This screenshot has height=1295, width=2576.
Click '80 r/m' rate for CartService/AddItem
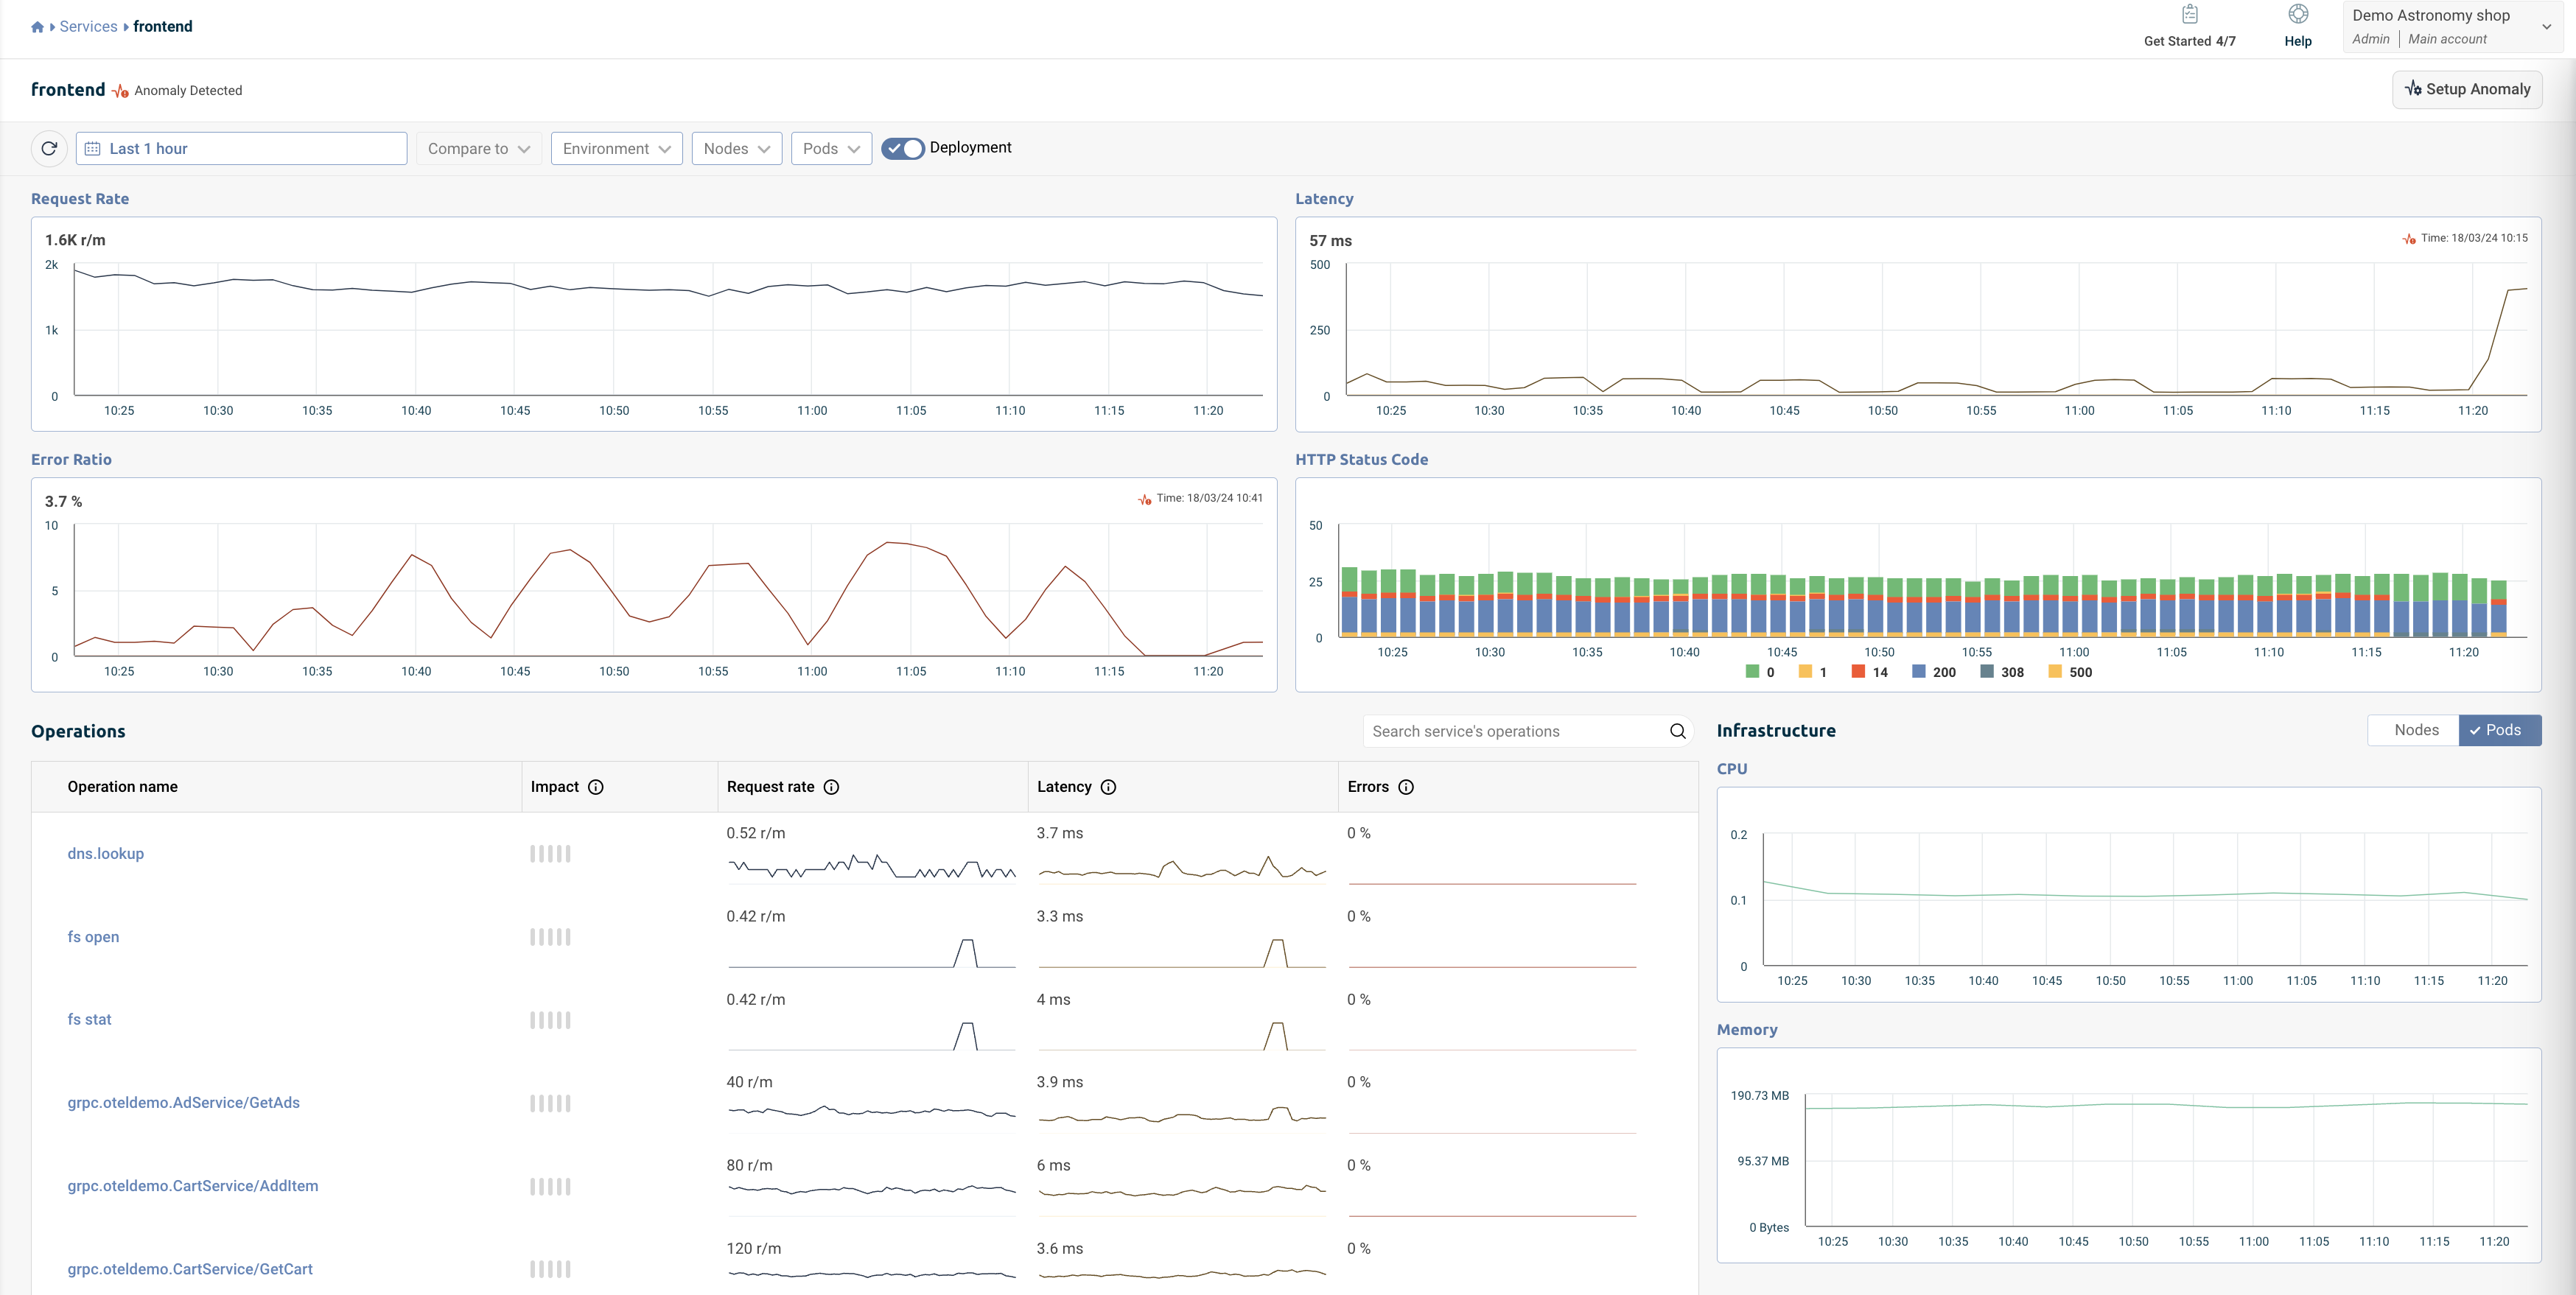[749, 1165]
